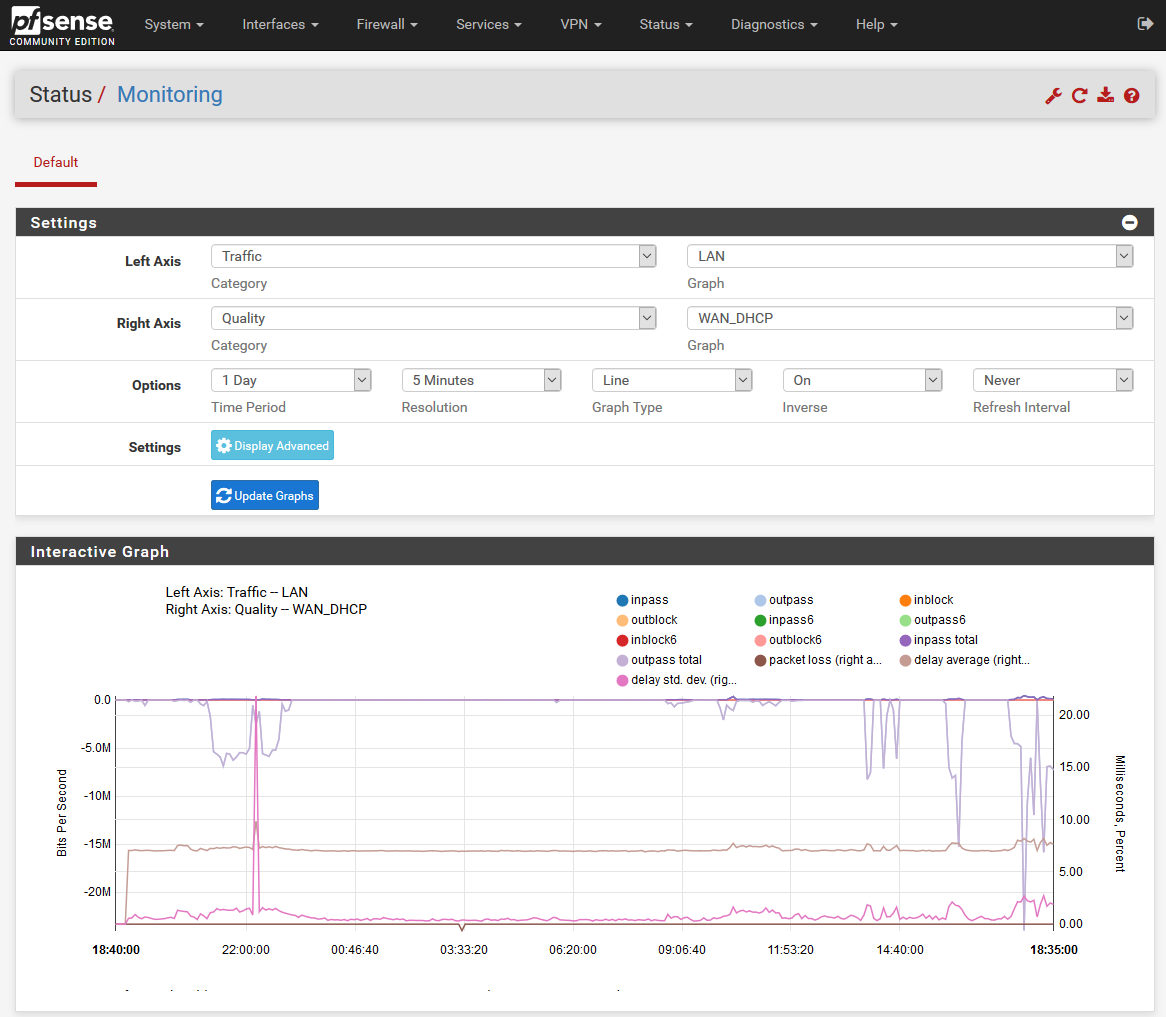Click the wrench settings icon
1166x1017 pixels.
[x=1053, y=96]
